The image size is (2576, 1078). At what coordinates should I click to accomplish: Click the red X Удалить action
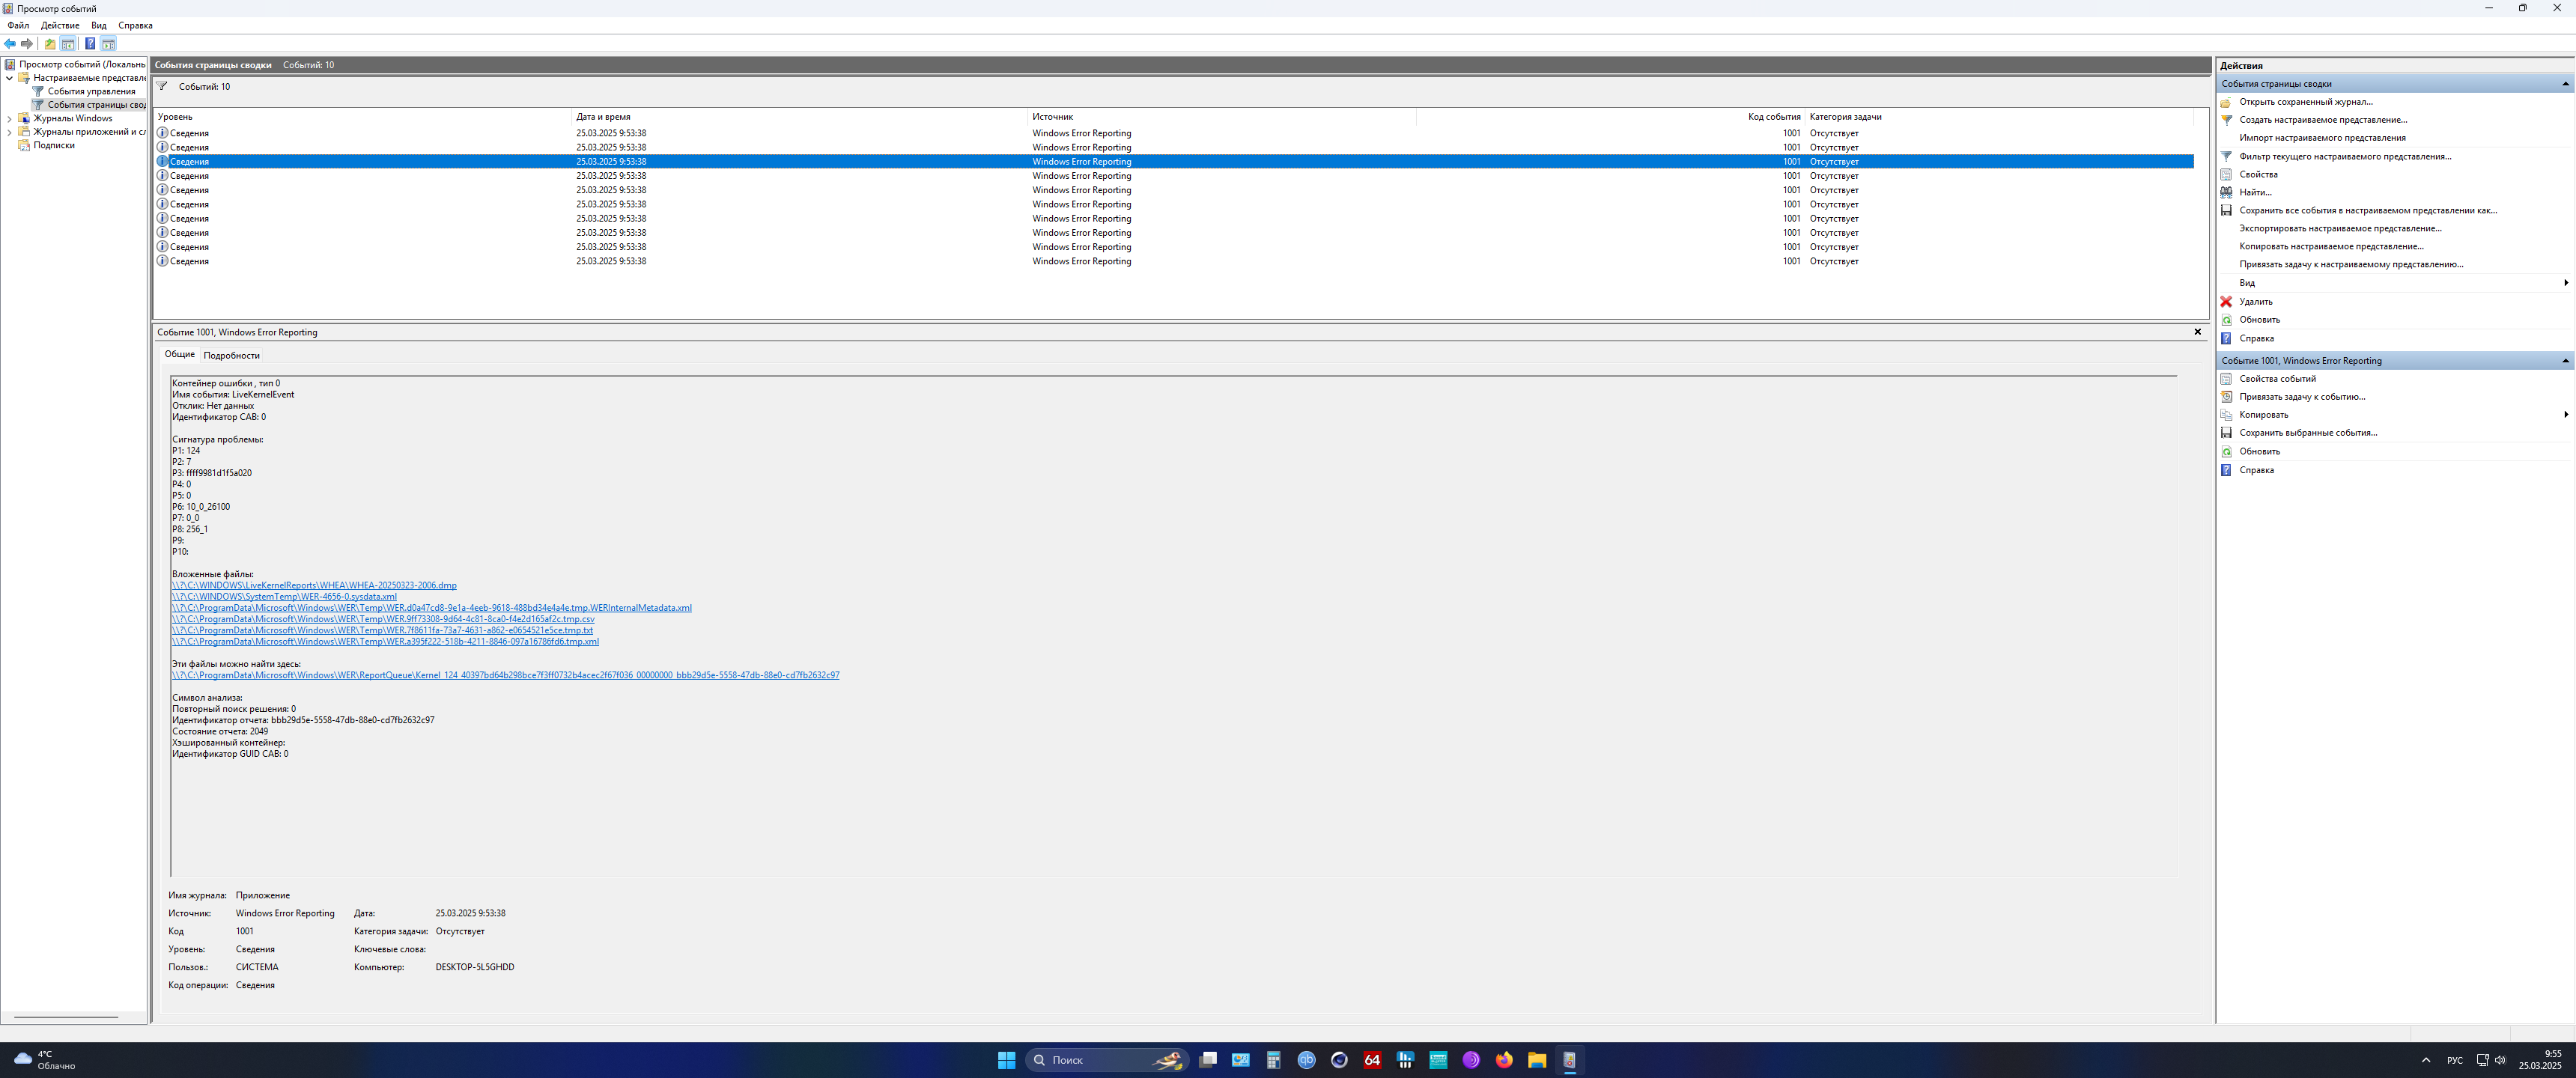point(2255,302)
